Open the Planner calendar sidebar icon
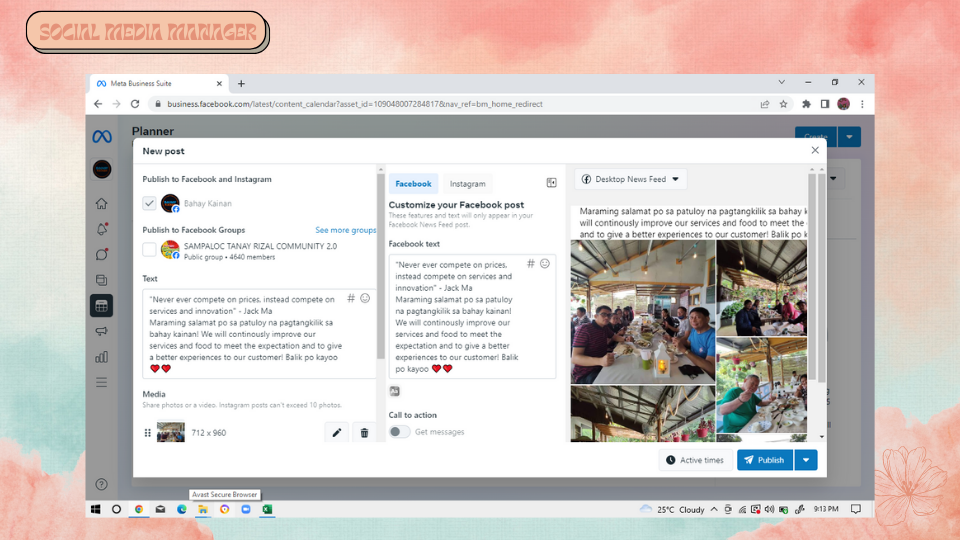The image size is (960, 540). tap(102, 306)
